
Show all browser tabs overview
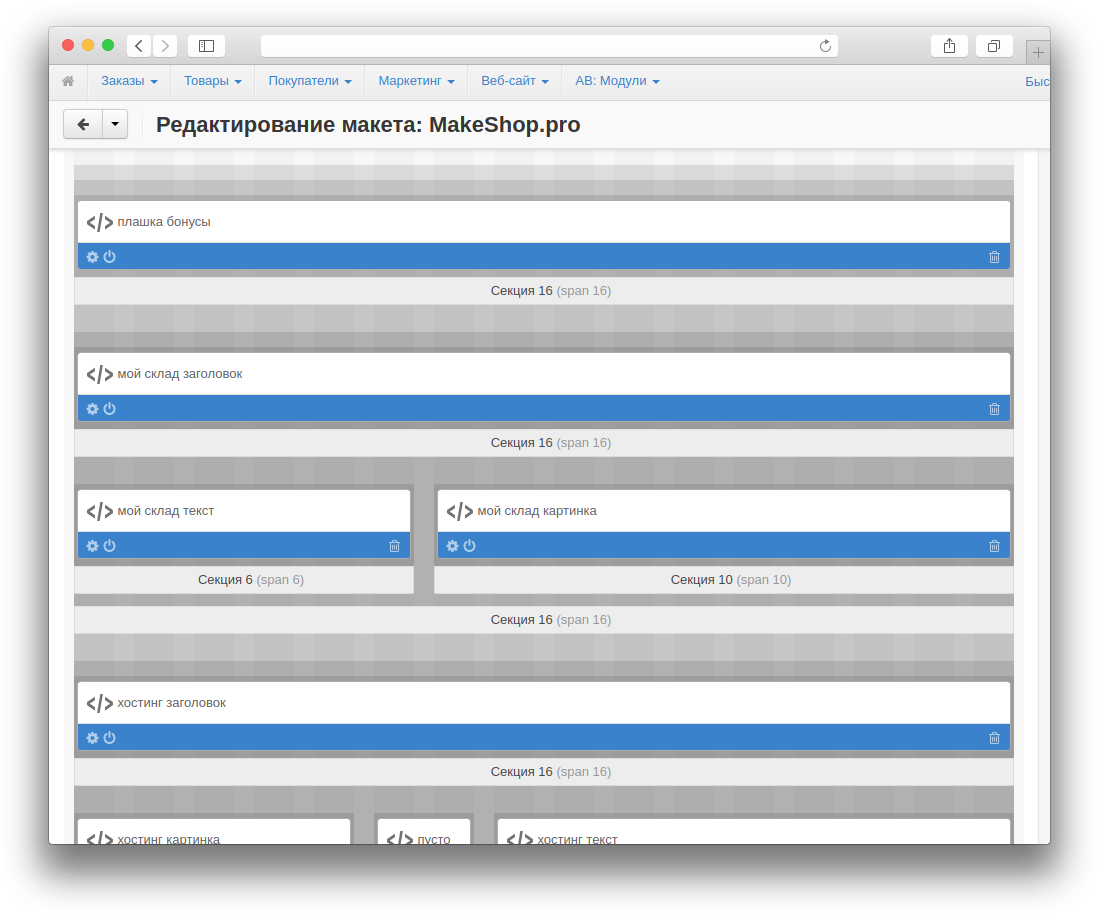click(x=994, y=46)
